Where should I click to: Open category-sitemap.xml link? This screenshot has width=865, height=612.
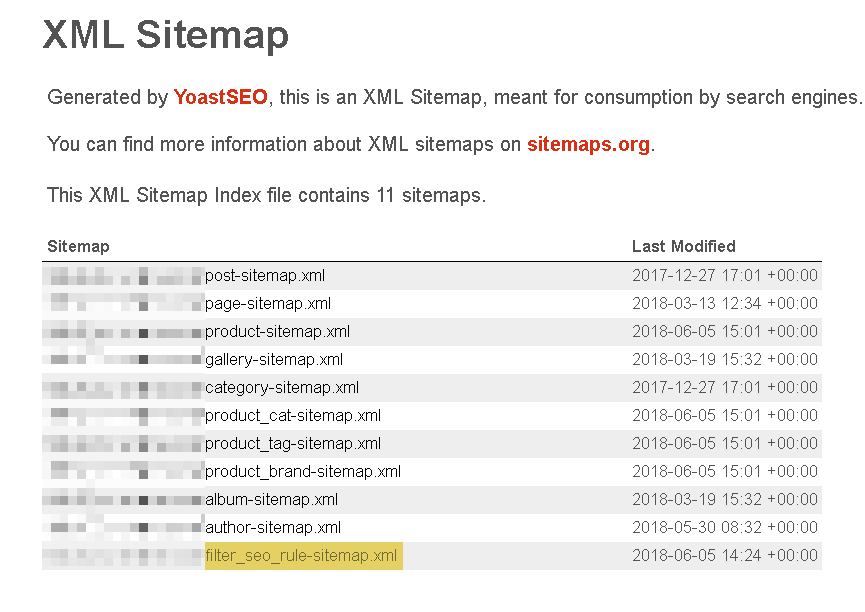click(281, 387)
